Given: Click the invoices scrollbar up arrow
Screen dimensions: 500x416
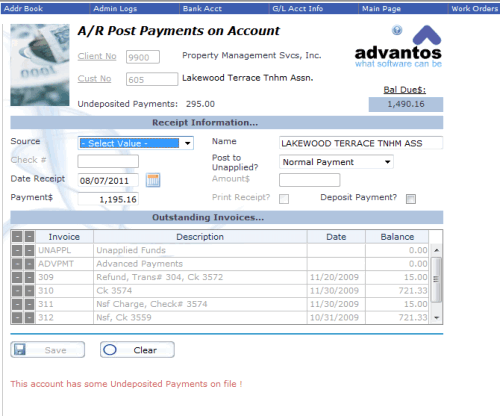Looking at the screenshot, I should pos(436,250).
